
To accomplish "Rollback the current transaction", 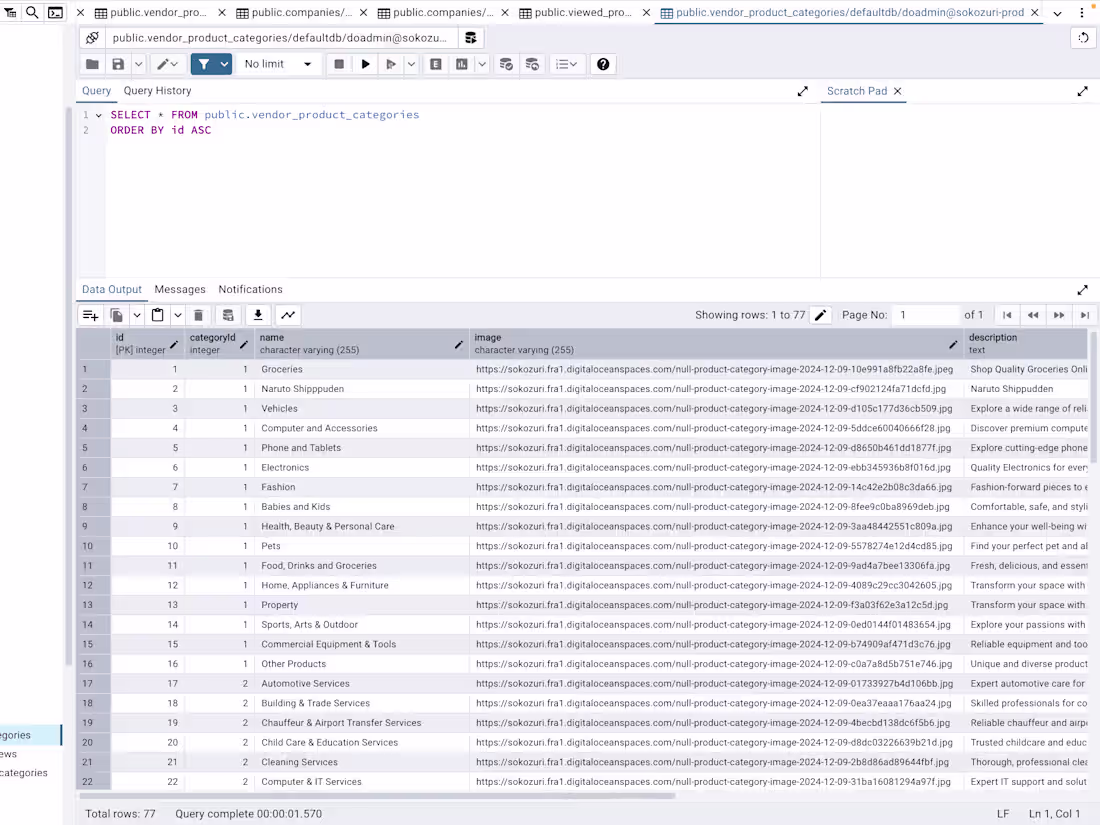I will 532,63.
